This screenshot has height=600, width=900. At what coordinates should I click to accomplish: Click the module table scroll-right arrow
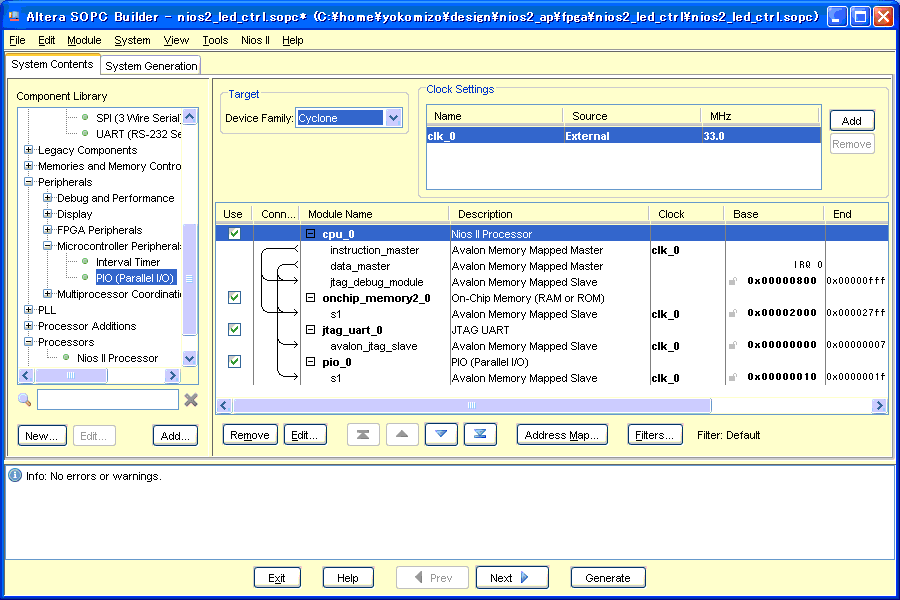coord(879,405)
